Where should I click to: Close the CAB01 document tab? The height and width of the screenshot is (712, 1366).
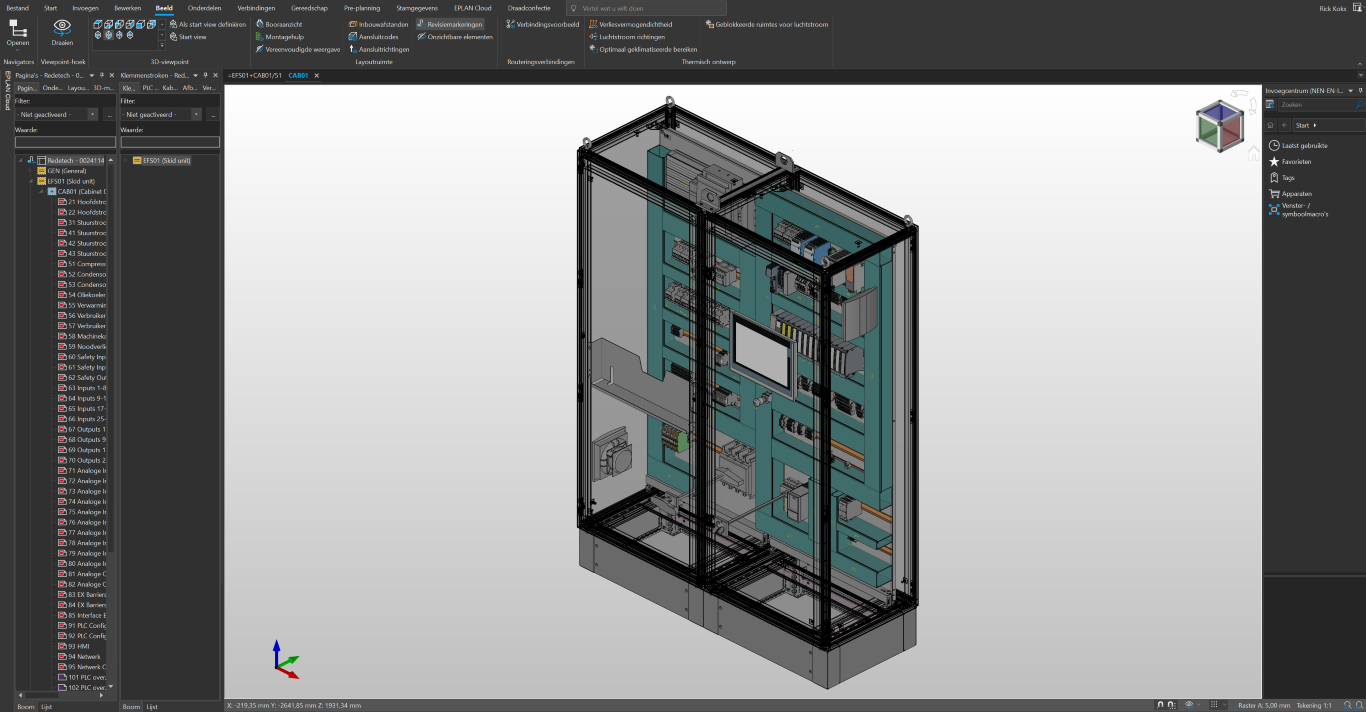tap(317, 75)
